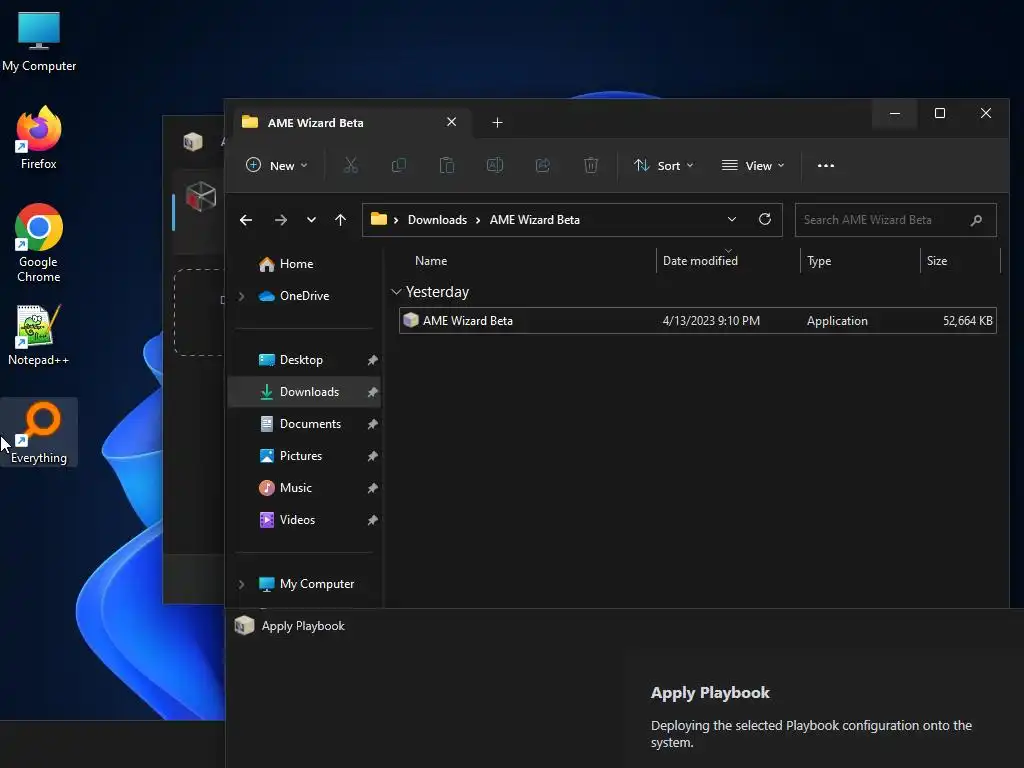Image resolution: width=1024 pixels, height=768 pixels.
Task: Click the Cut scissors icon in the toolbar
Action: 351,165
